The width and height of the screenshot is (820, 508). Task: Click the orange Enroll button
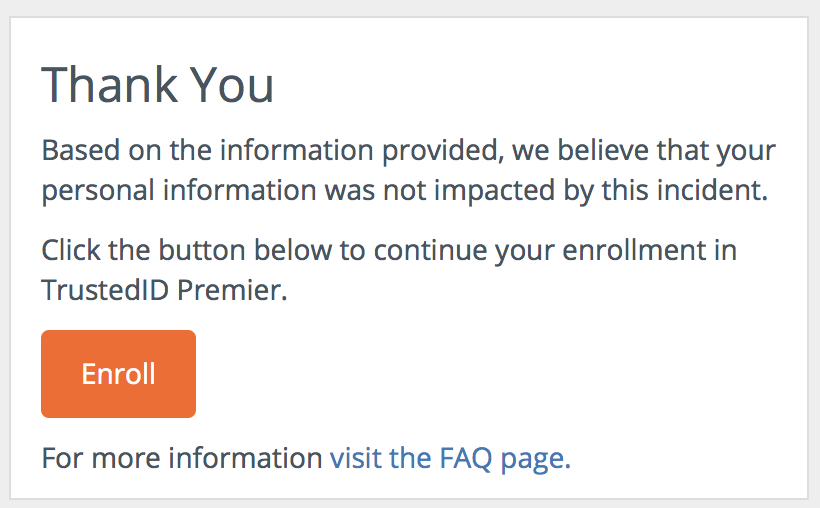(118, 373)
